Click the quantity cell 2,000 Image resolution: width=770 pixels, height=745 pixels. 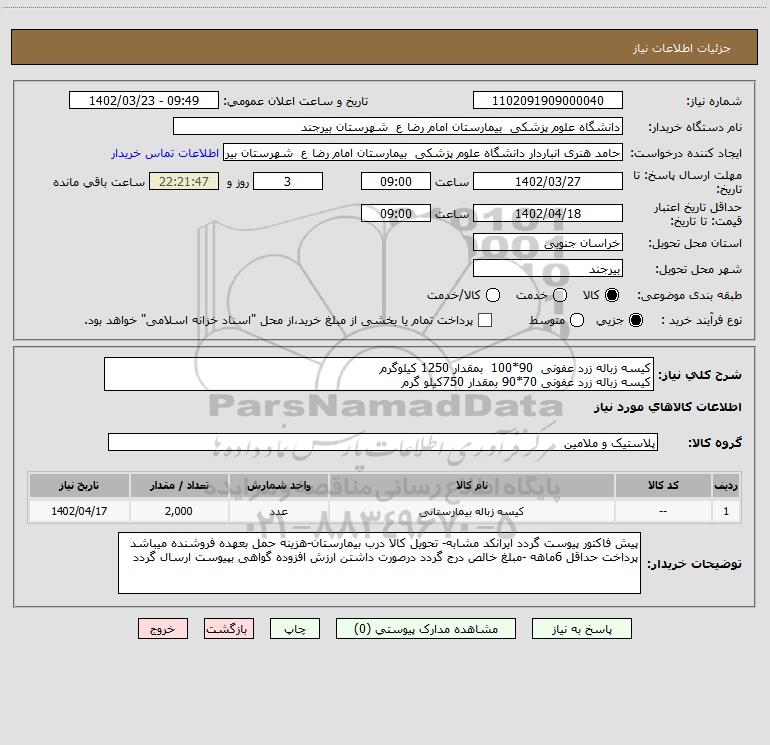pyautogui.click(x=179, y=511)
